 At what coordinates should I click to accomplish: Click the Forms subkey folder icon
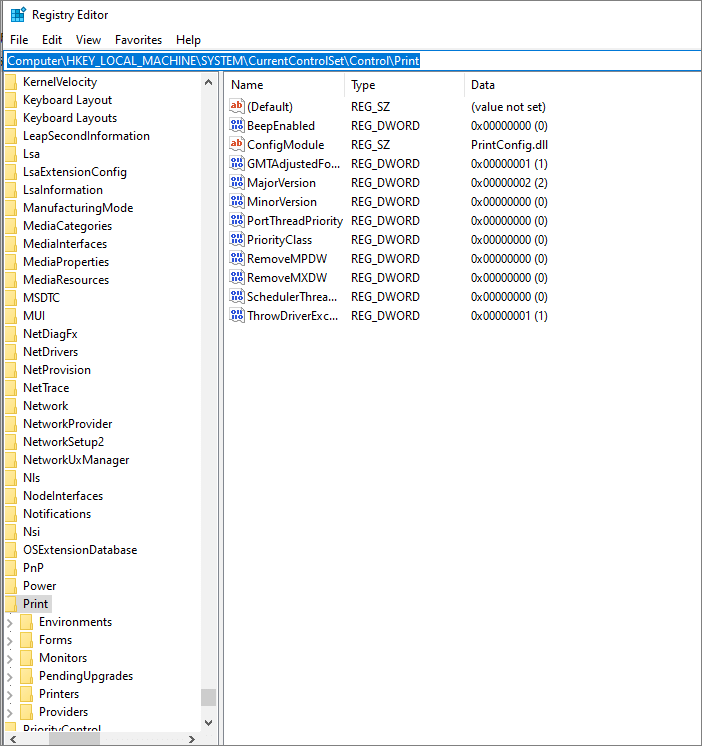(x=27, y=640)
